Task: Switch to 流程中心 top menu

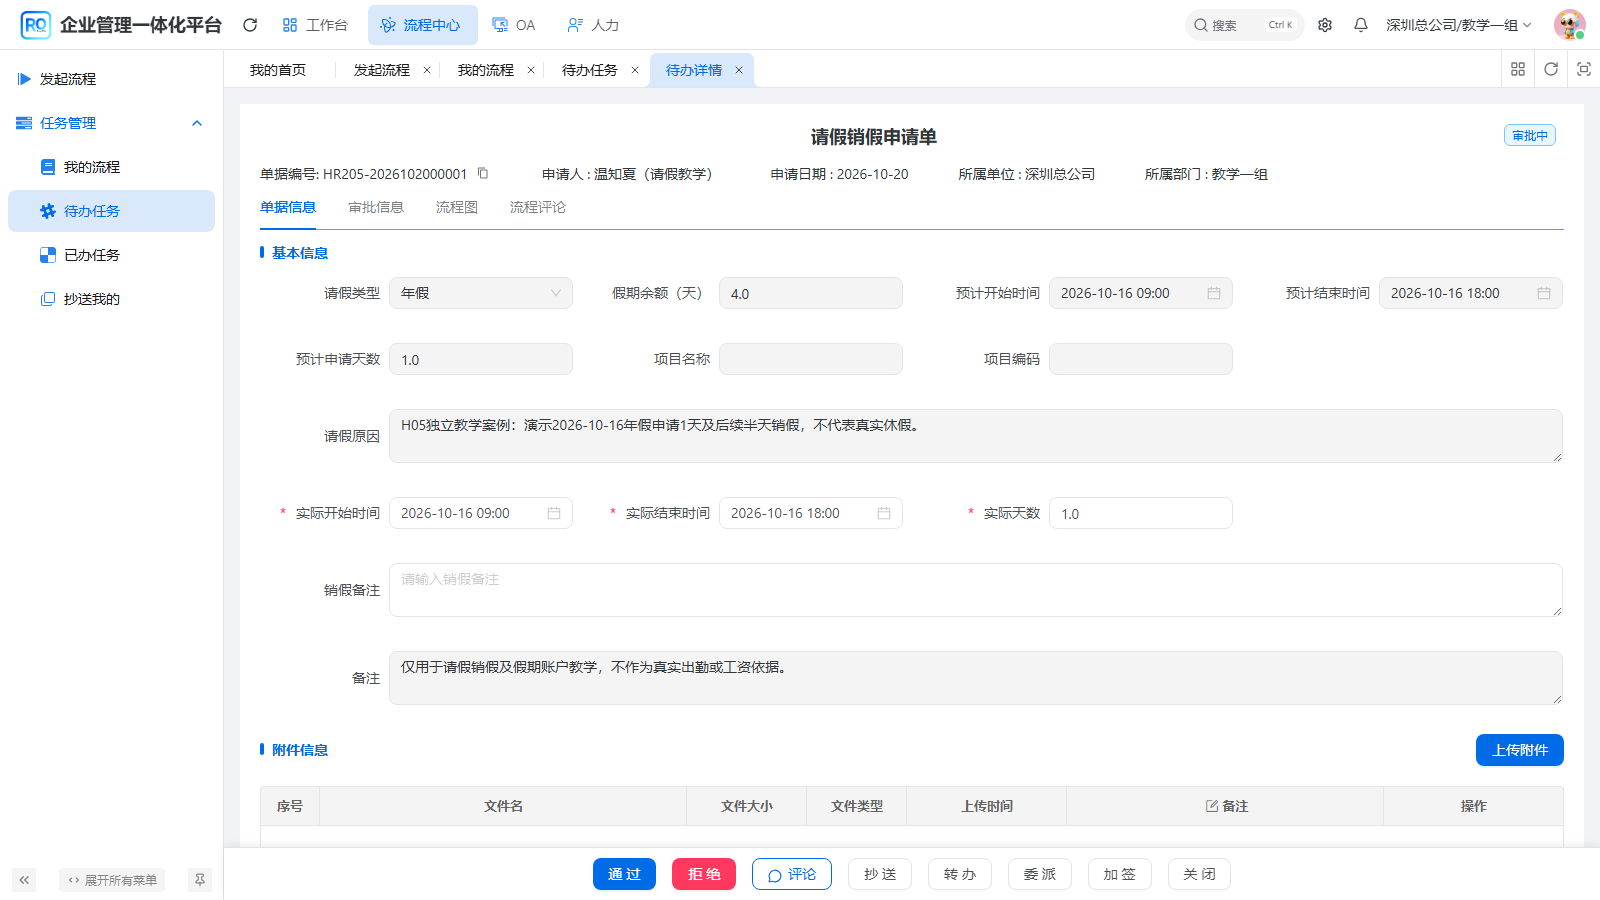Action: point(422,25)
